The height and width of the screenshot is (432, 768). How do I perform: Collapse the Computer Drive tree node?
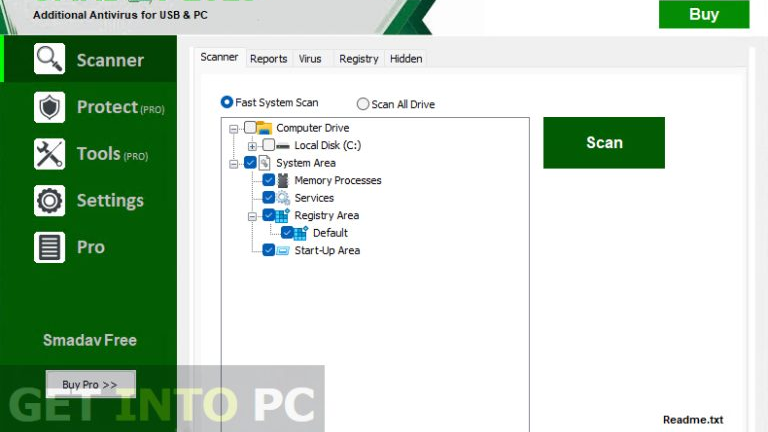[x=234, y=129]
